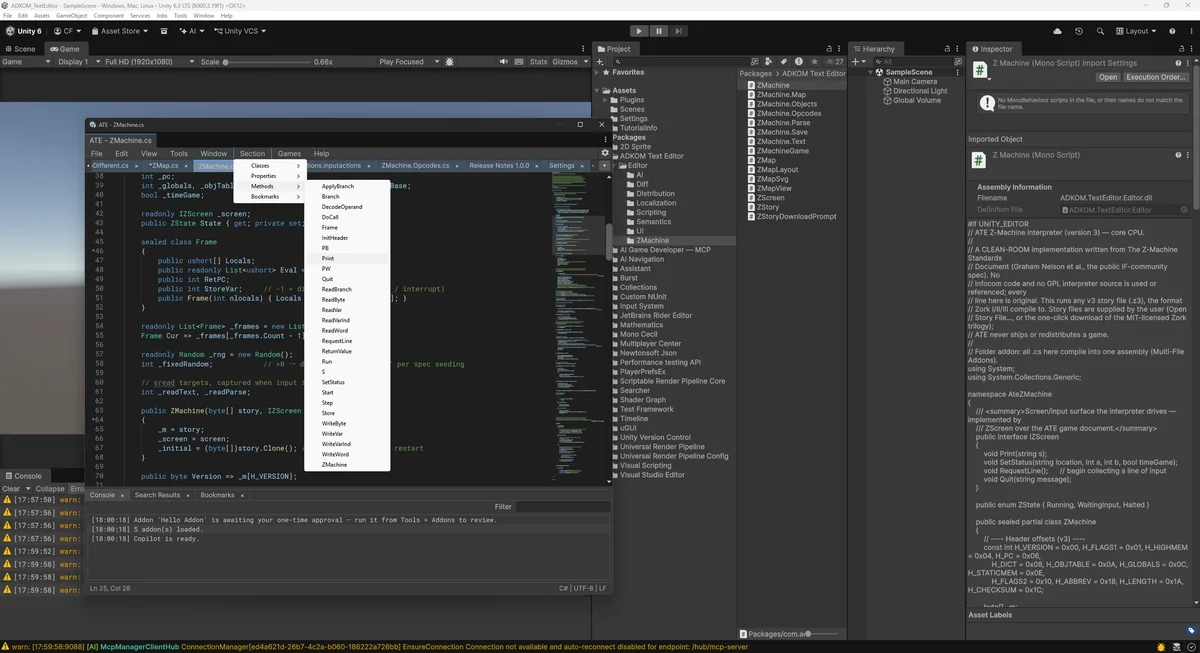Image resolution: width=1200 pixels, height=653 pixels.
Task: Select the ZStoryDownloadPrompt script
Action: click(796, 217)
